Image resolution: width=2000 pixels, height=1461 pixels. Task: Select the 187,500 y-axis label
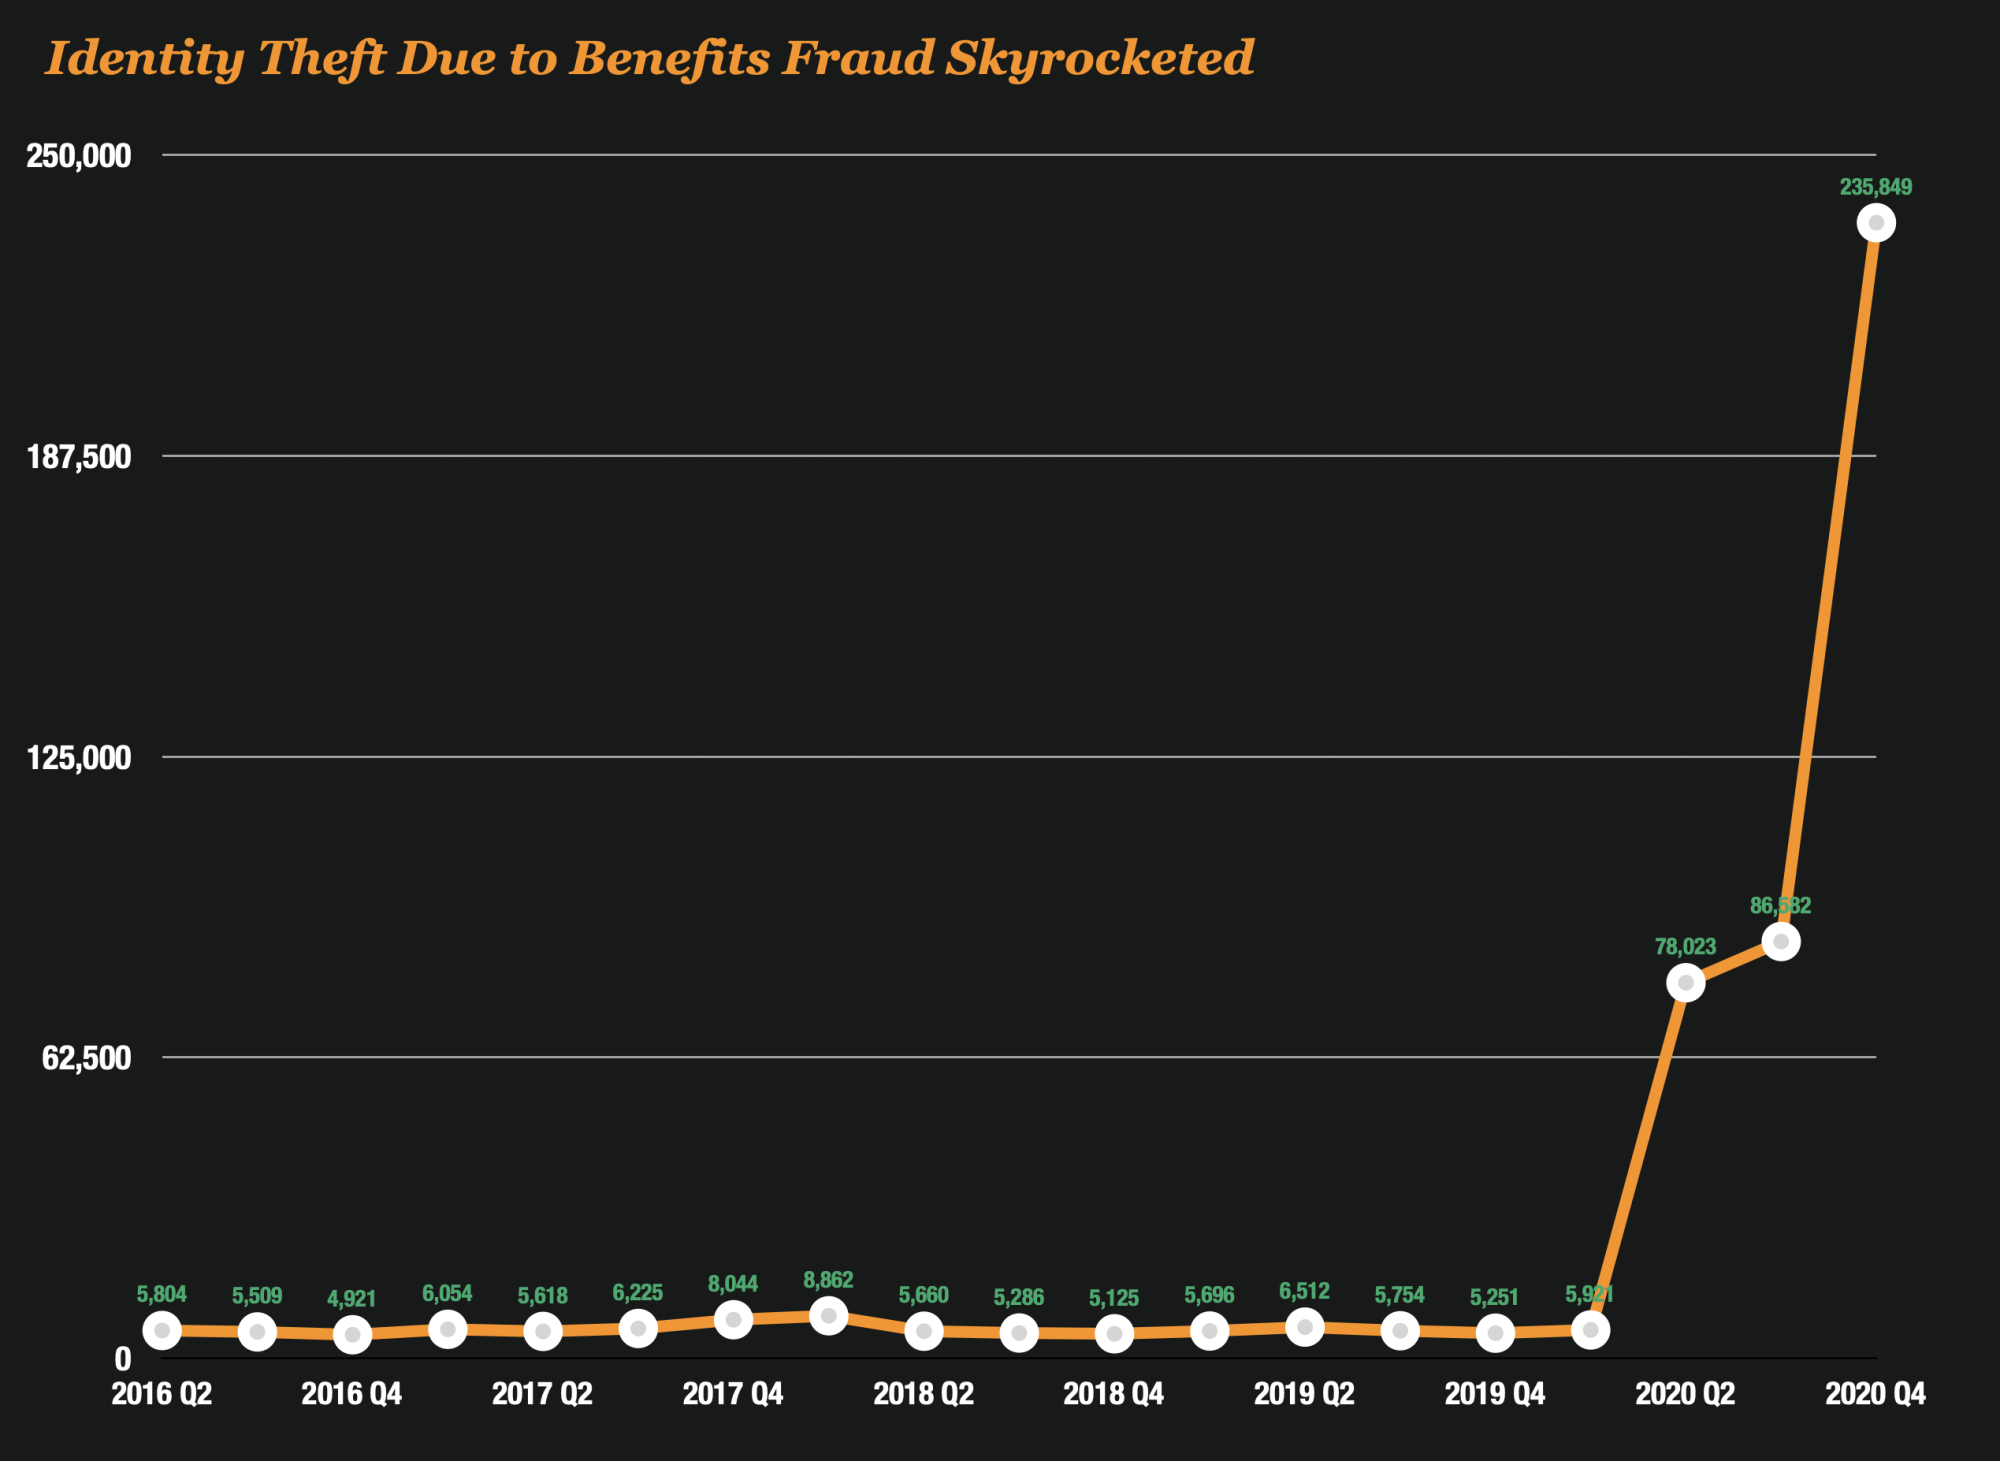[x=79, y=457]
